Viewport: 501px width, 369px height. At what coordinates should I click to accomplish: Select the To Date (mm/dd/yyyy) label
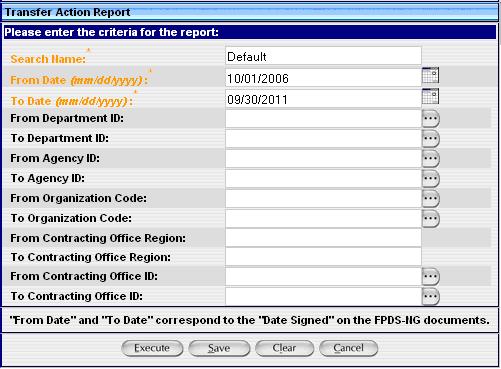[71, 101]
